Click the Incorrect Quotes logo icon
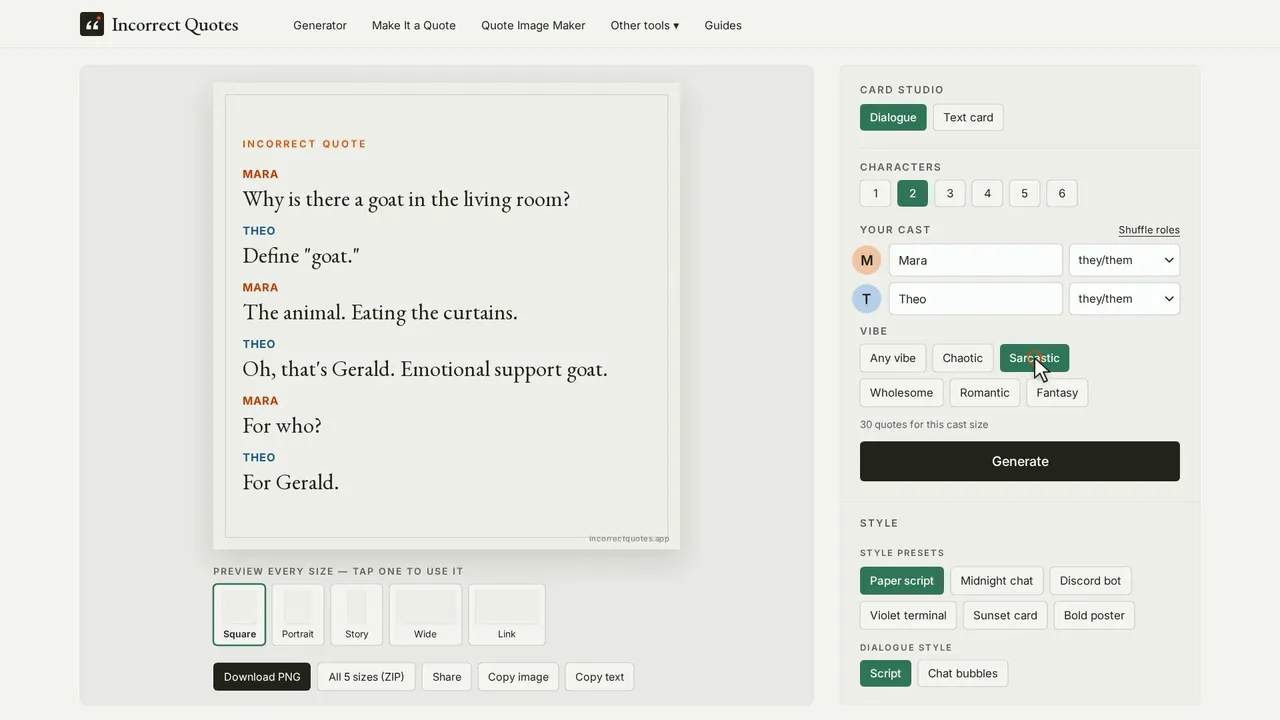 [x=92, y=24]
